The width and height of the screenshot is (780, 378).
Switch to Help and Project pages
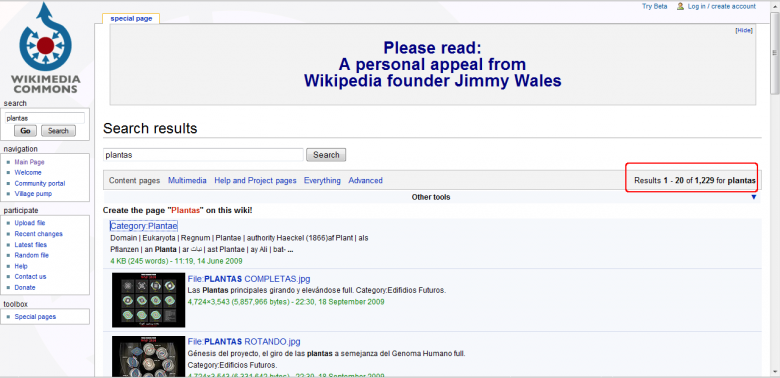point(255,181)
